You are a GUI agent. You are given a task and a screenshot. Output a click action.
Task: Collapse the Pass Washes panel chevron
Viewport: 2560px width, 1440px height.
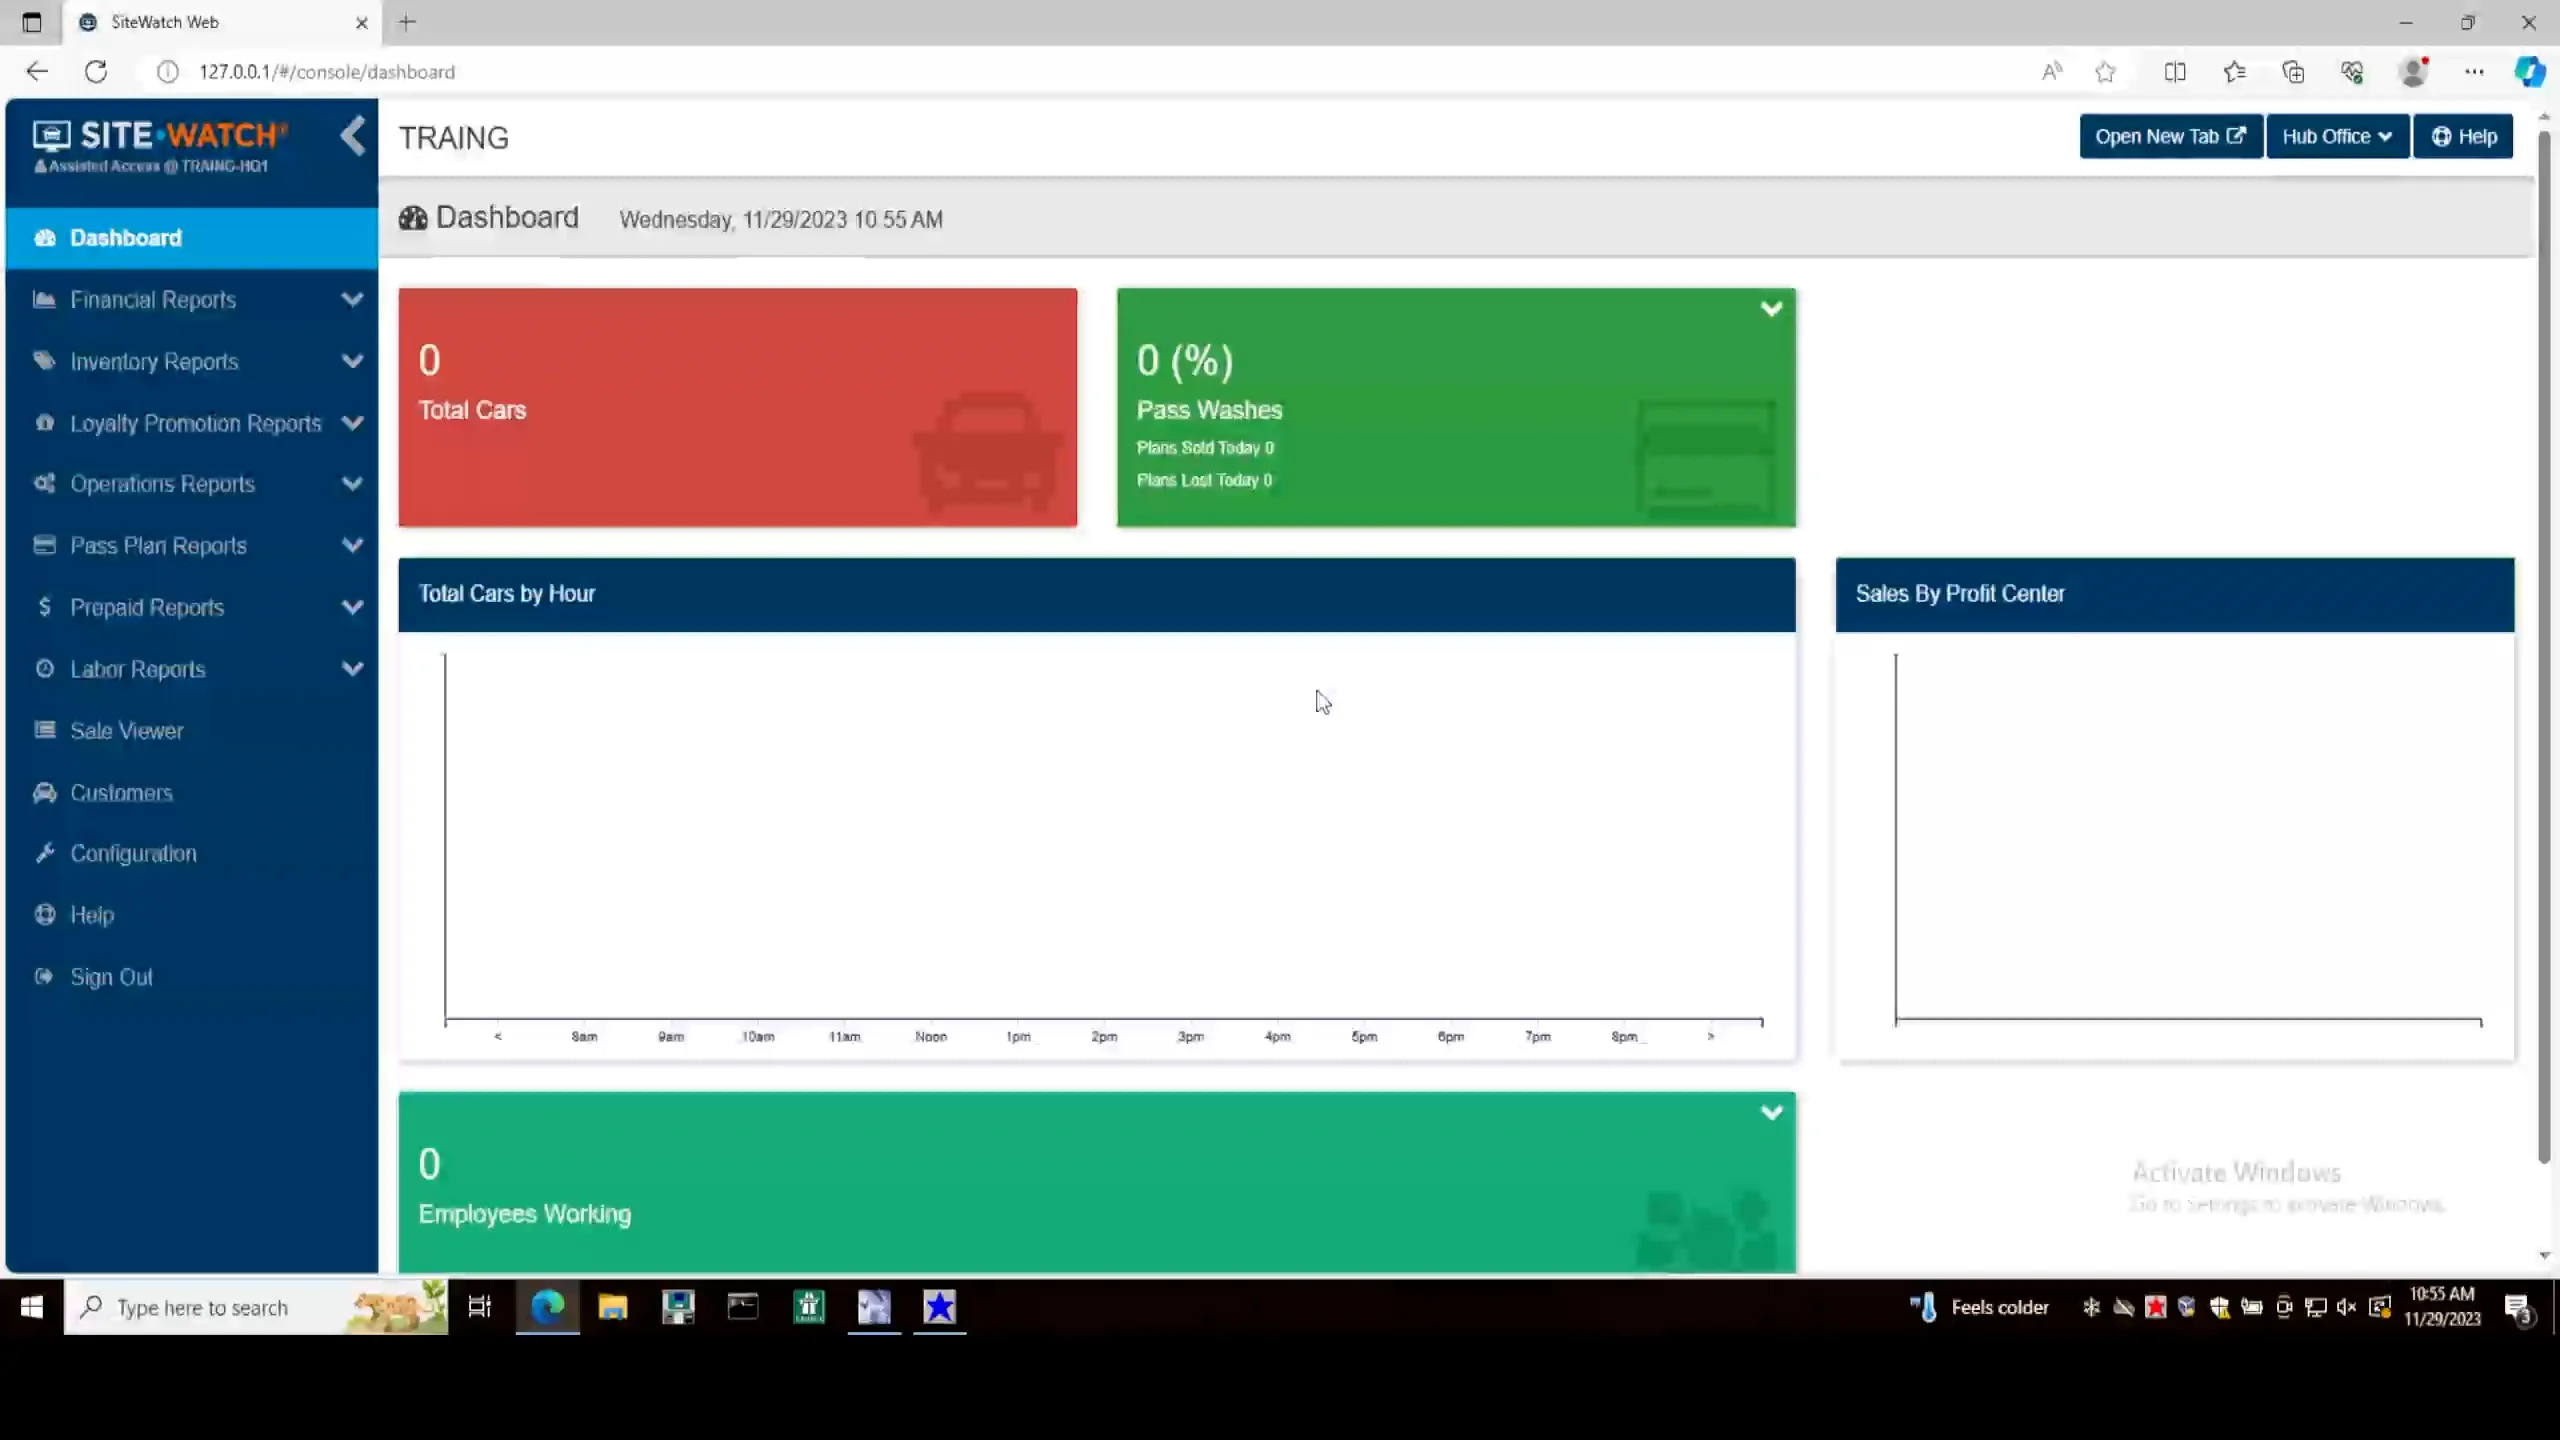(x=1771, y=308)
